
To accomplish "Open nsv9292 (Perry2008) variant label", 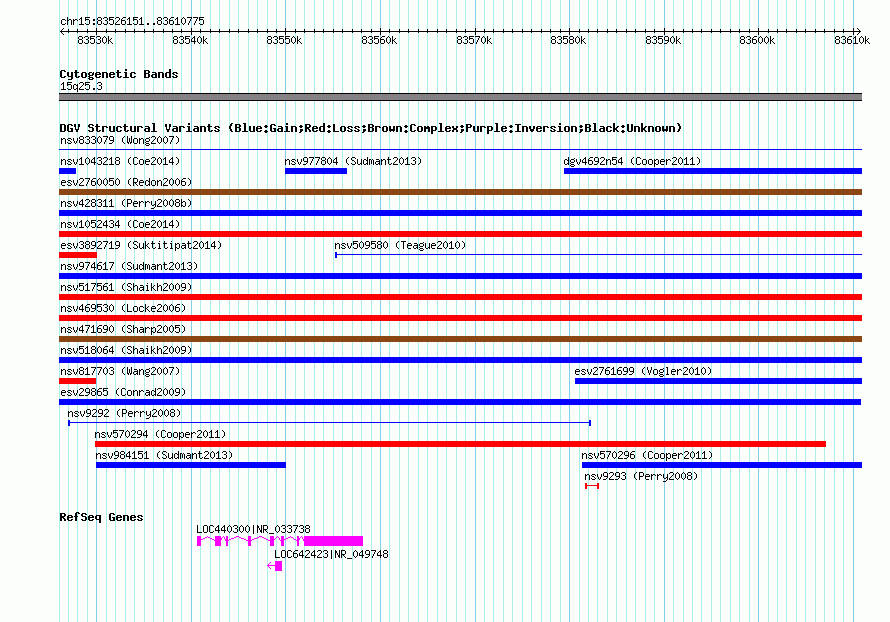I will point(124,413).
